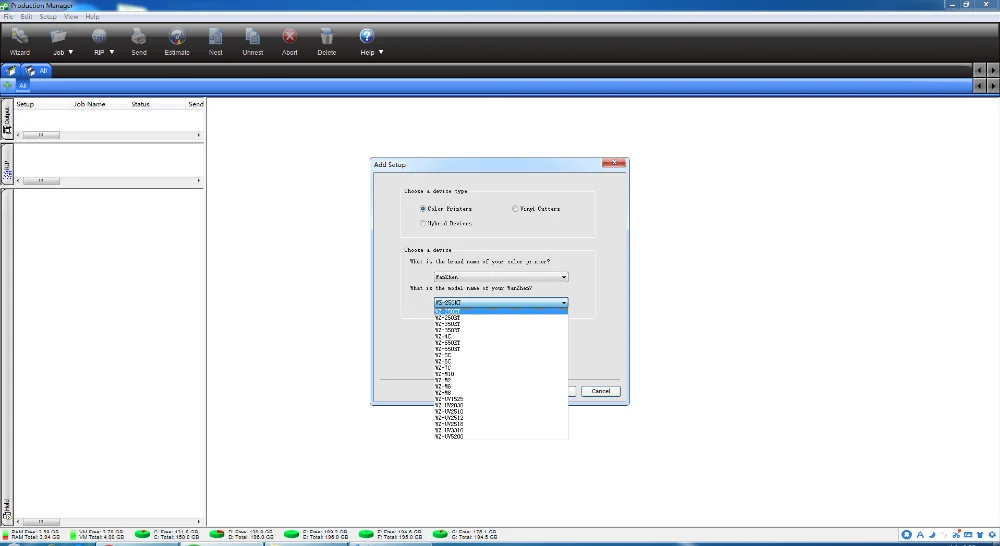
Task: Select the Output vertical side tab
Action: tap(7, 120)
